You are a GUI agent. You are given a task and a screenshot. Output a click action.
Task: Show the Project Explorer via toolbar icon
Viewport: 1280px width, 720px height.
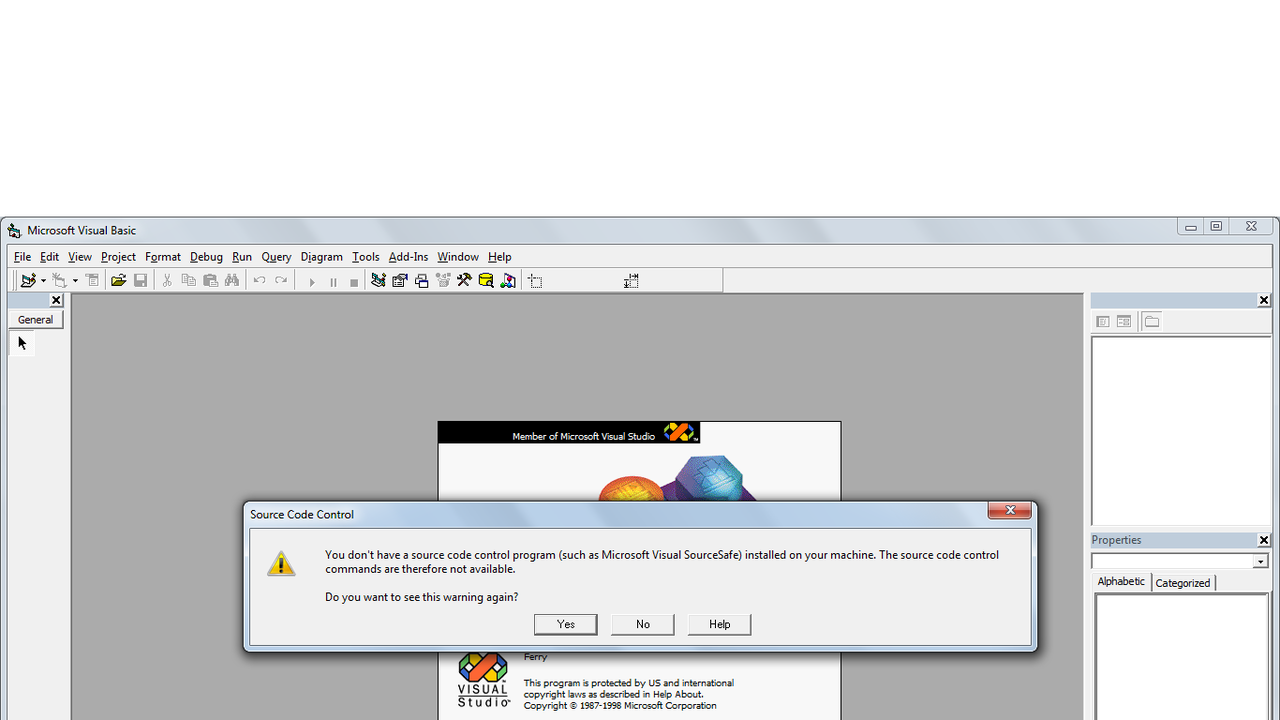coord(378,281)
